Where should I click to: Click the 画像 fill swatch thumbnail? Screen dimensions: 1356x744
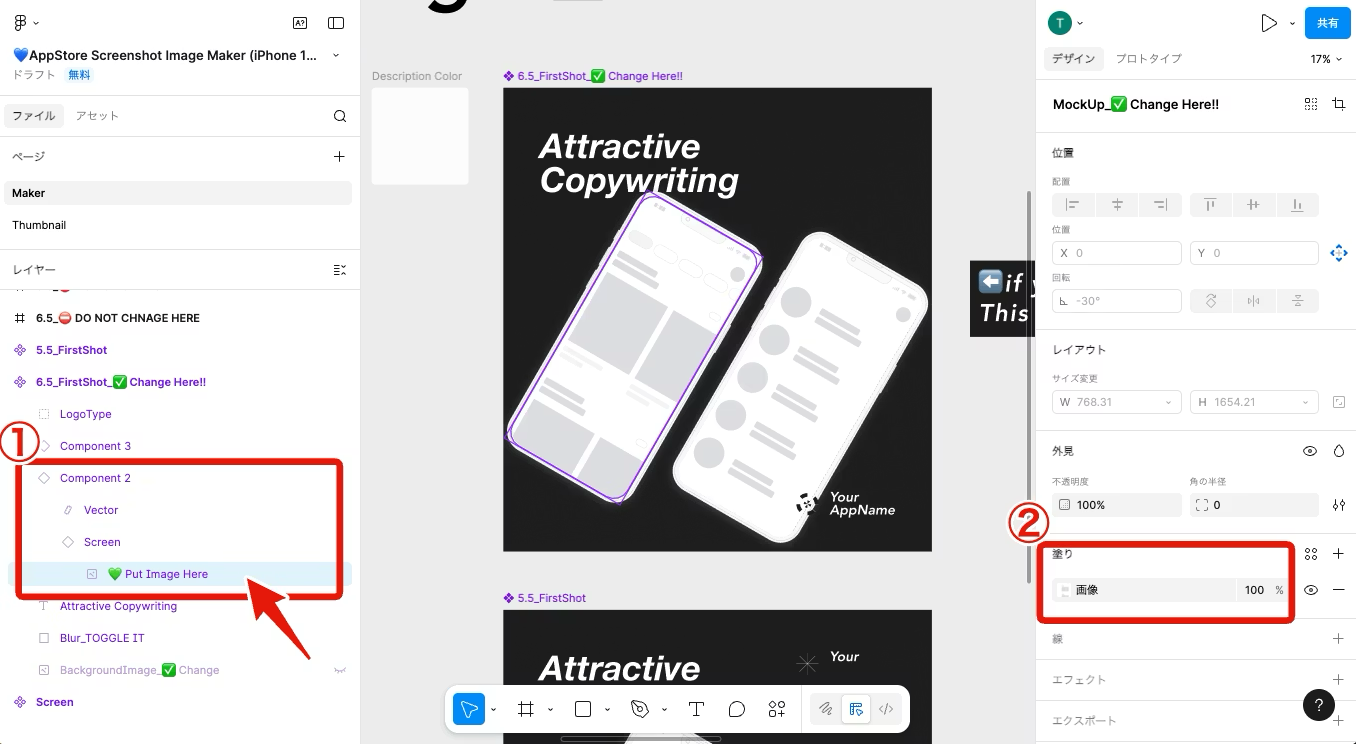tap(1064, 590)
